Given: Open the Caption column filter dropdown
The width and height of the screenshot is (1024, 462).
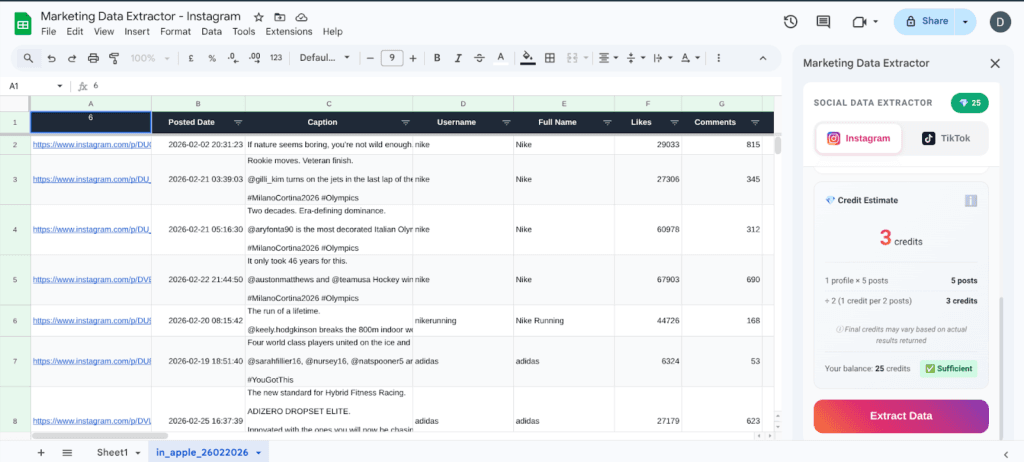Looking at the screenshot, I should tap(405, 122).
